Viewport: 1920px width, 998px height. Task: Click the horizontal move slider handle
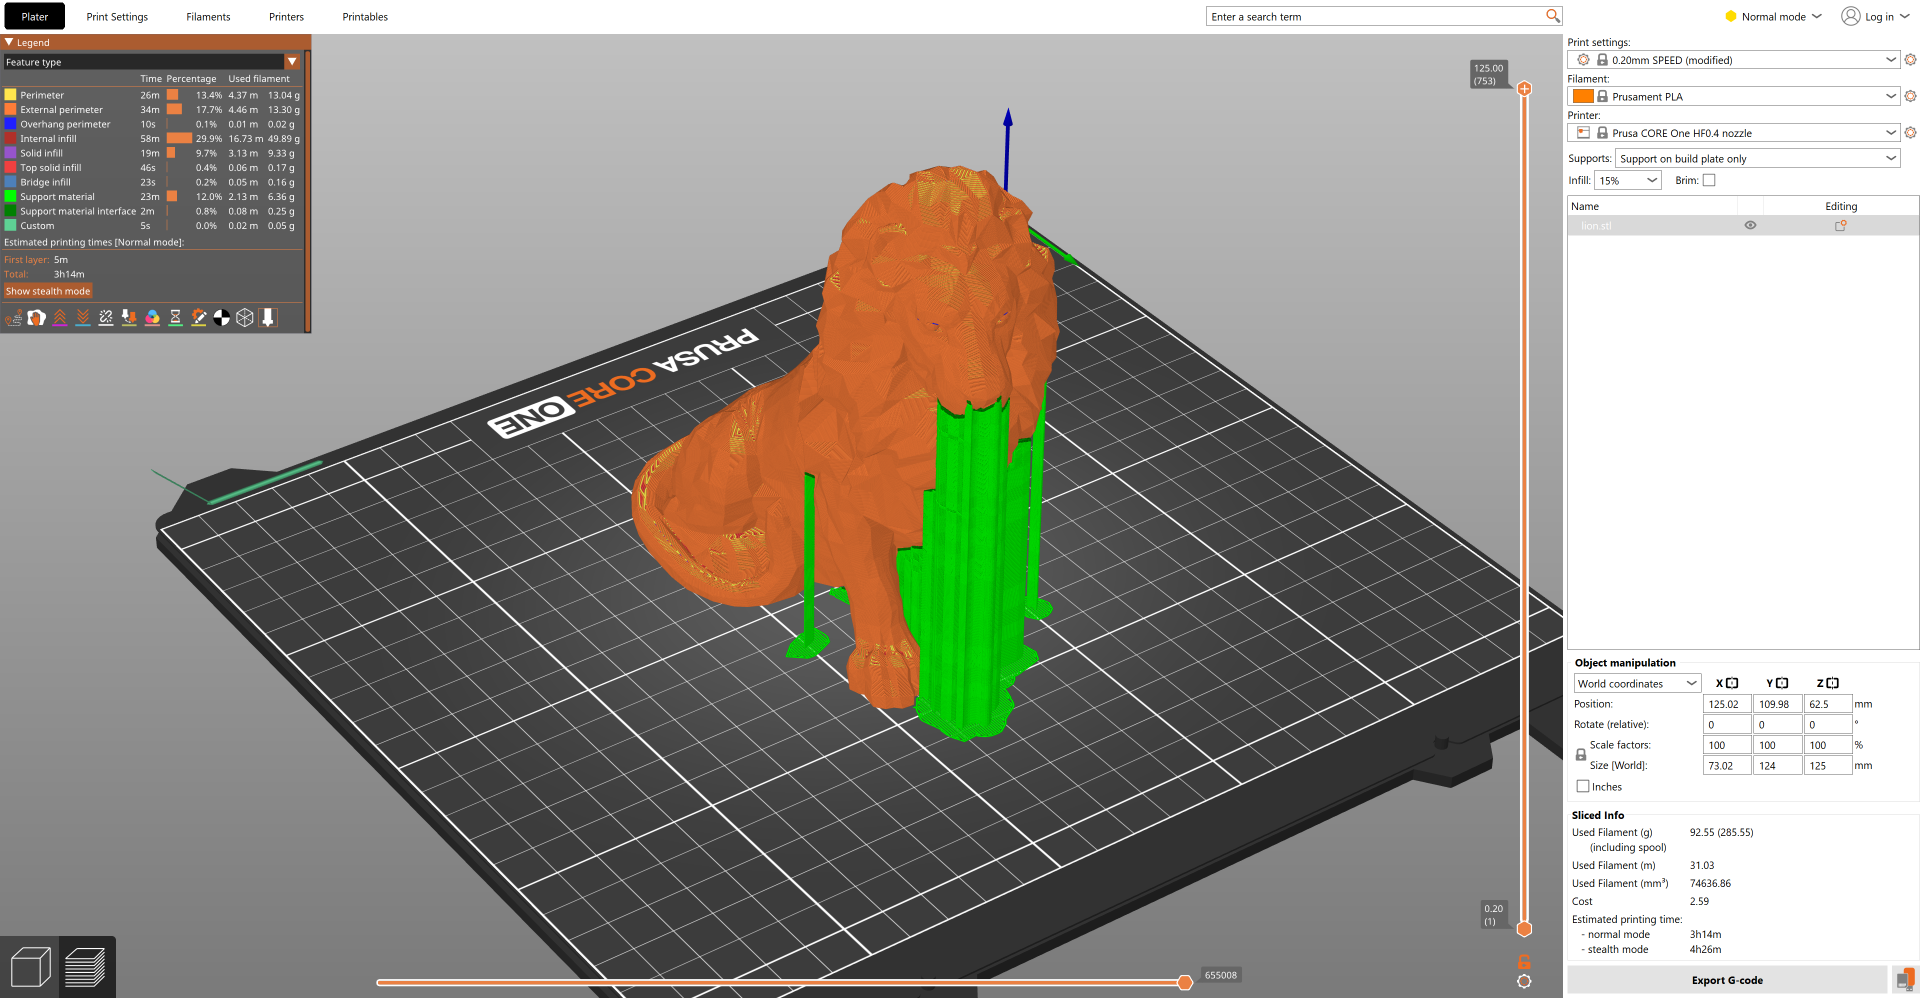click(1185, 982)
